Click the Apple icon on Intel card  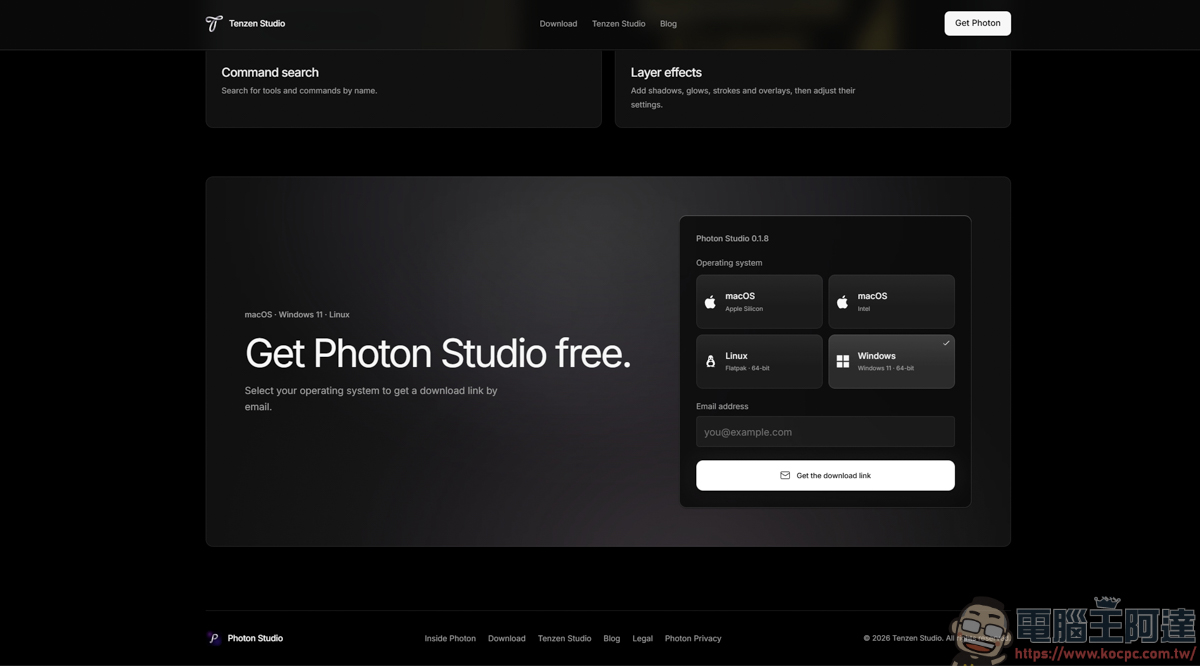click(x=842, y=302)
